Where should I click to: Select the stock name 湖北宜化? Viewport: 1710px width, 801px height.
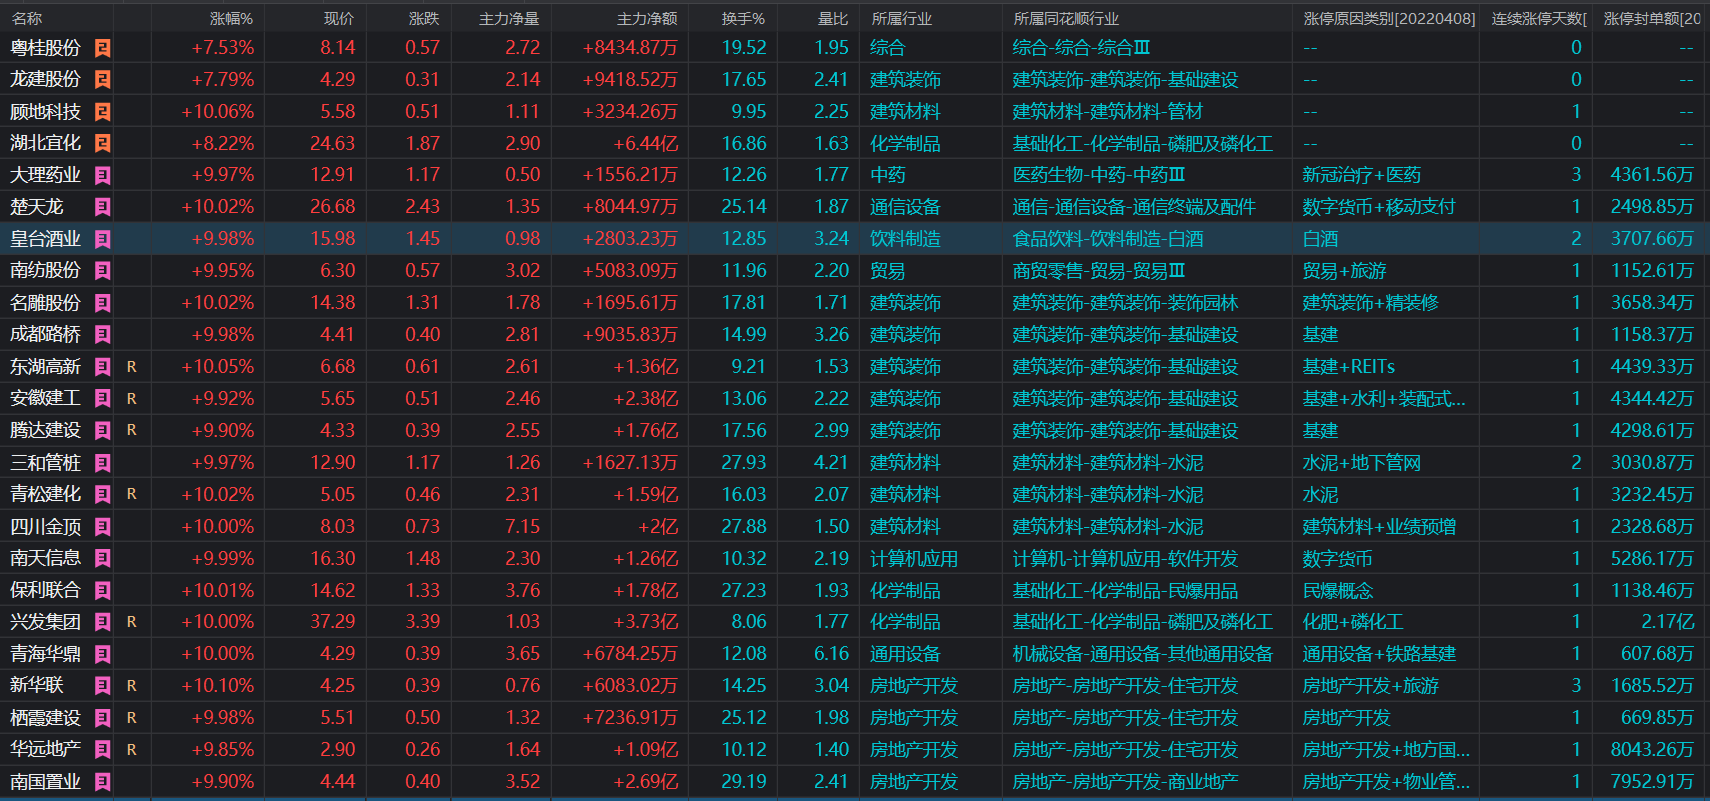point(46,143)
